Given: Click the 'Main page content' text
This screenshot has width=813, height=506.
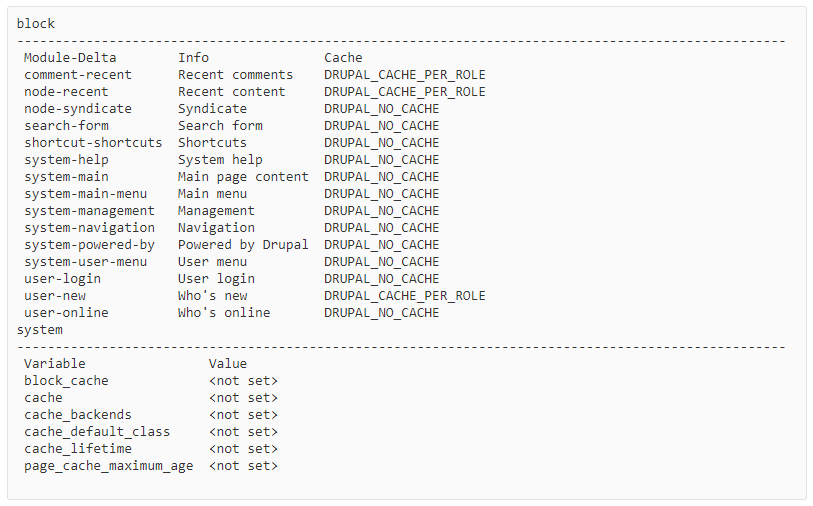Looking at the screenshot, I should (x=243, y=177).
